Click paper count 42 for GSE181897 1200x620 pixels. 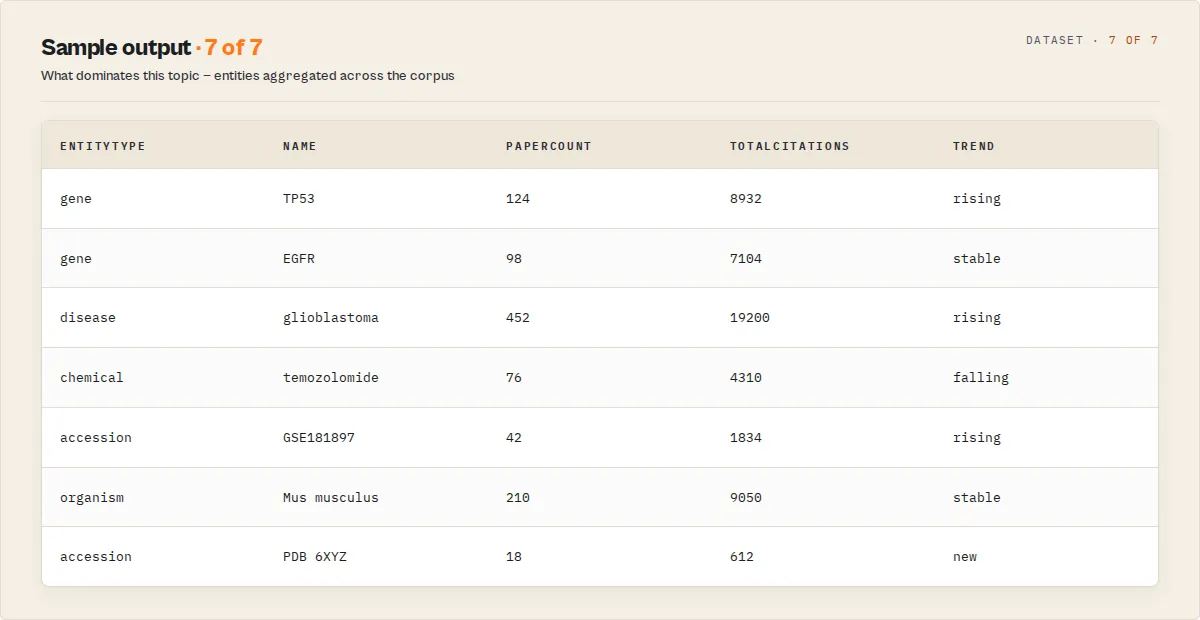point(514,438)
